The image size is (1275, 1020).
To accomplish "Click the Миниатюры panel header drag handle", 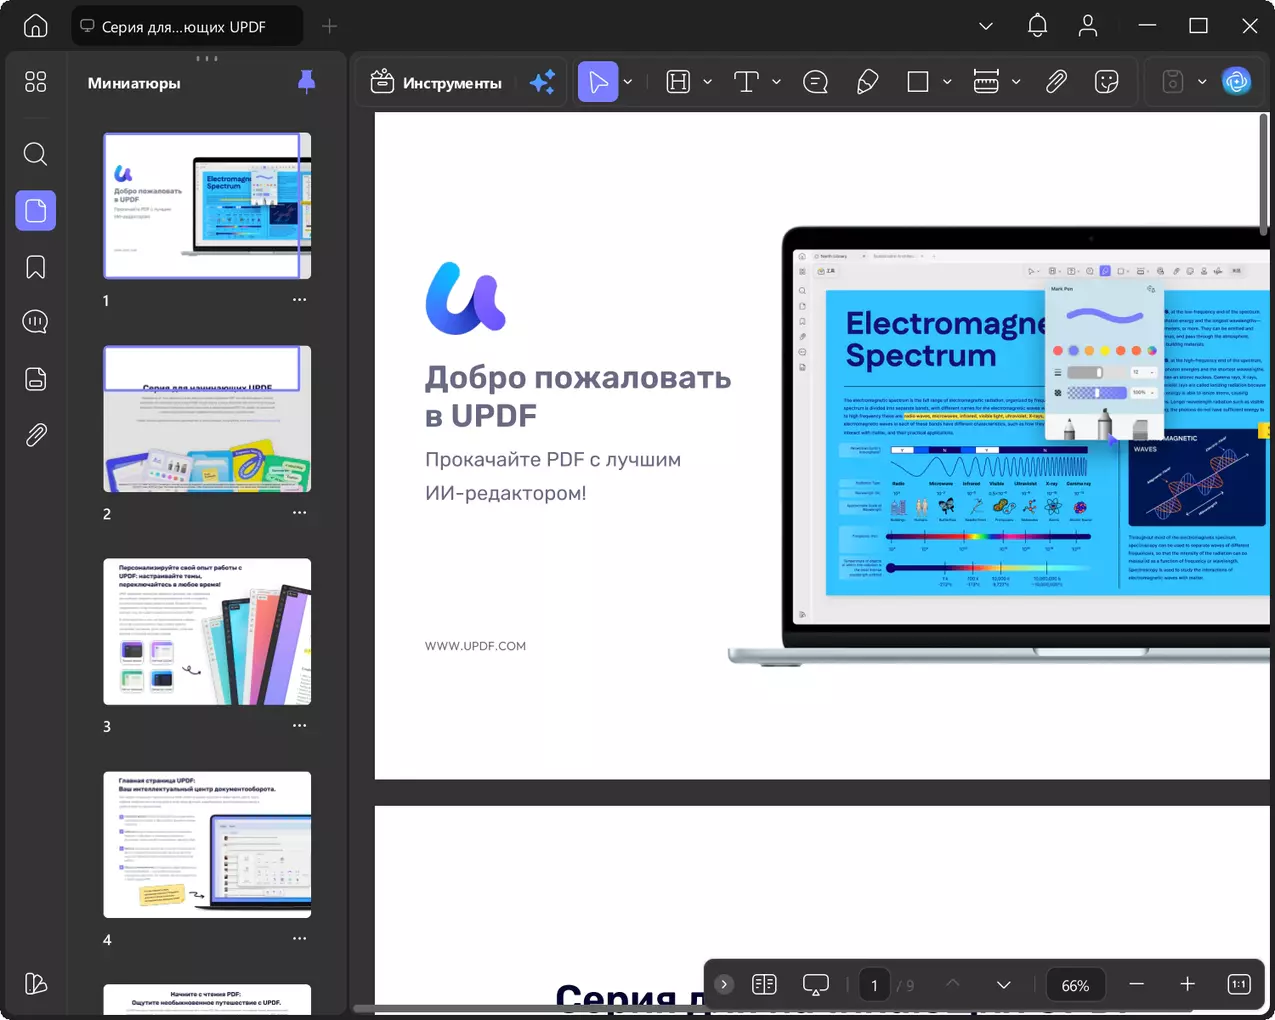I will 207,58.
